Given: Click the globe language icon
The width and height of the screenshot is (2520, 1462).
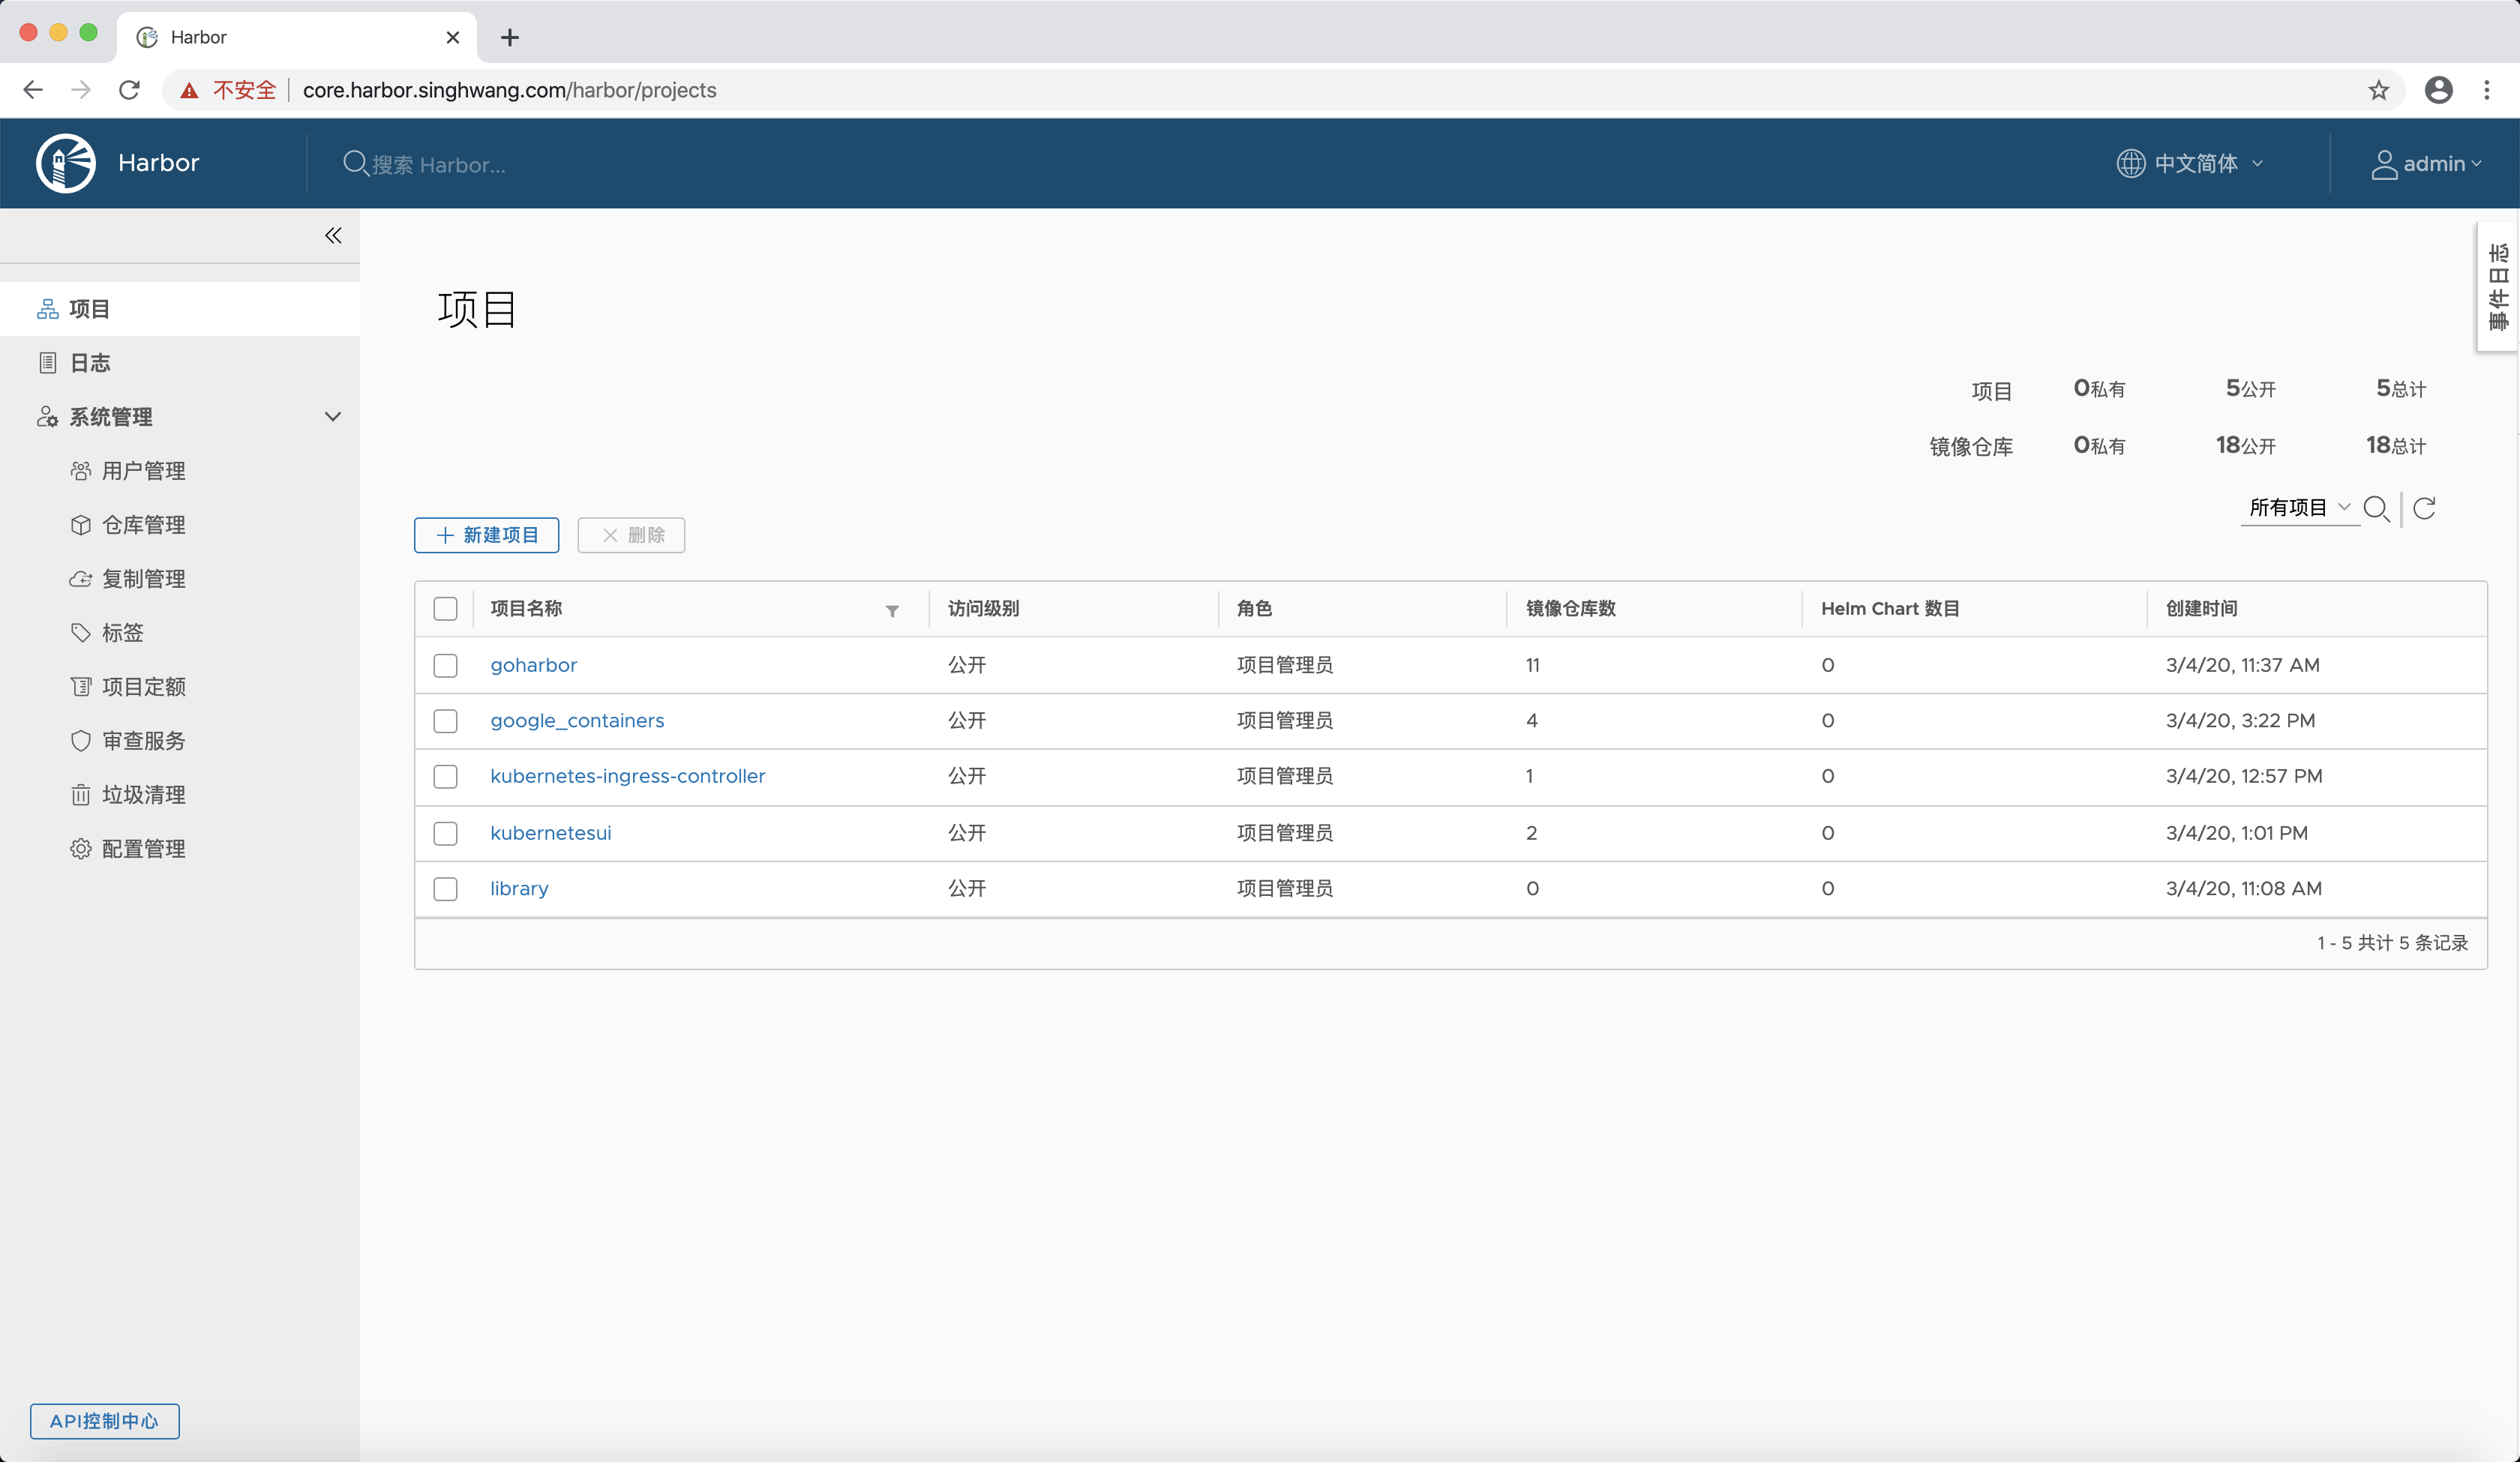Looking at the screenshot, I should pos(2130,163).
